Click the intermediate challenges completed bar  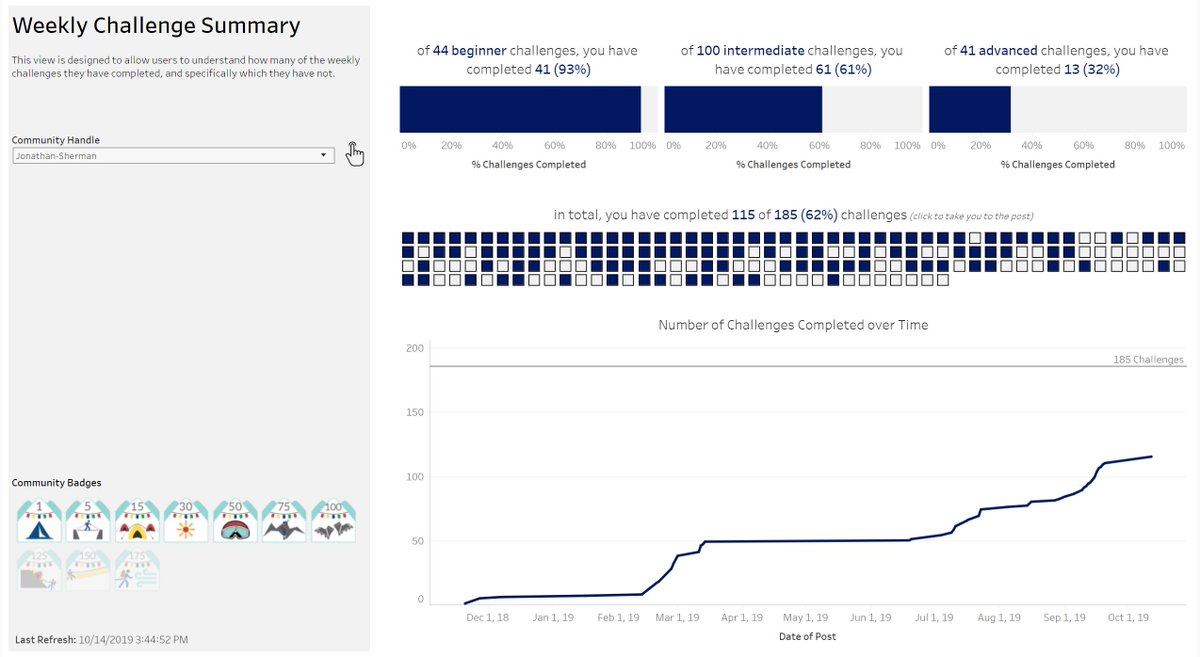pos(743,109)
